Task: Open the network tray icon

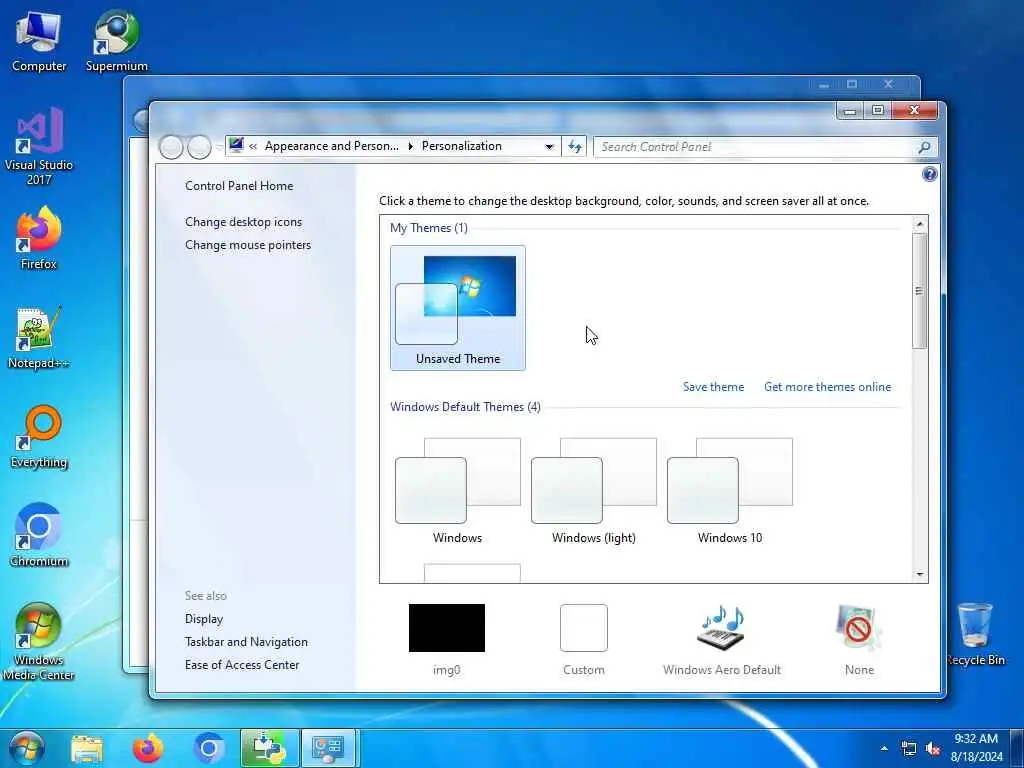Action: click(908, 748)
